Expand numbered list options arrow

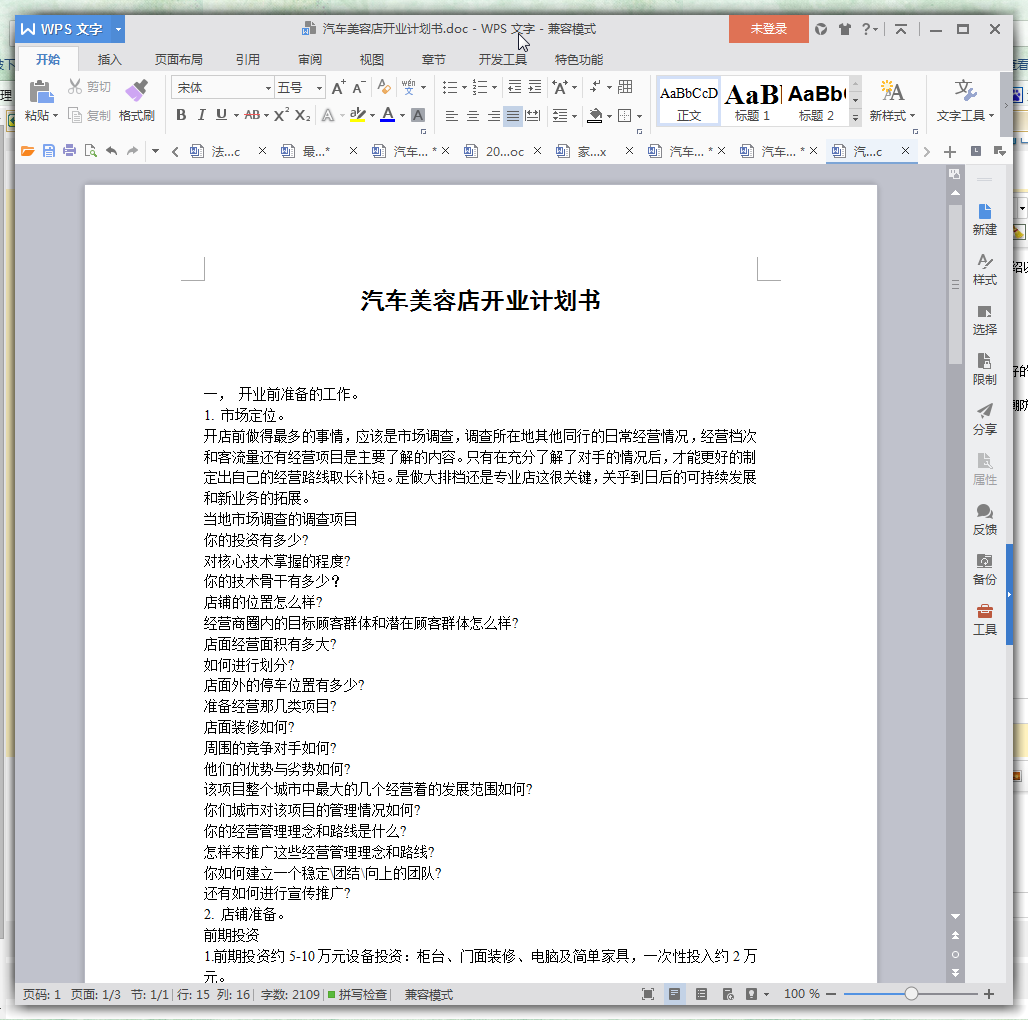494,87
